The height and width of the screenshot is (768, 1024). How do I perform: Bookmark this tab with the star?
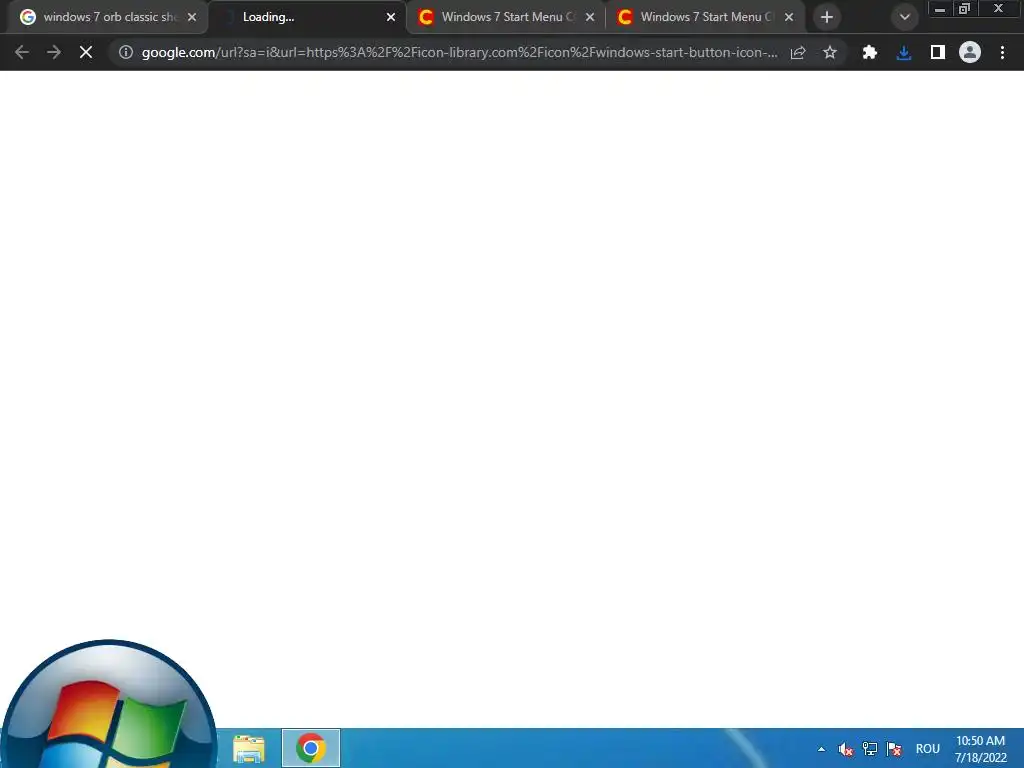[829, 52]
